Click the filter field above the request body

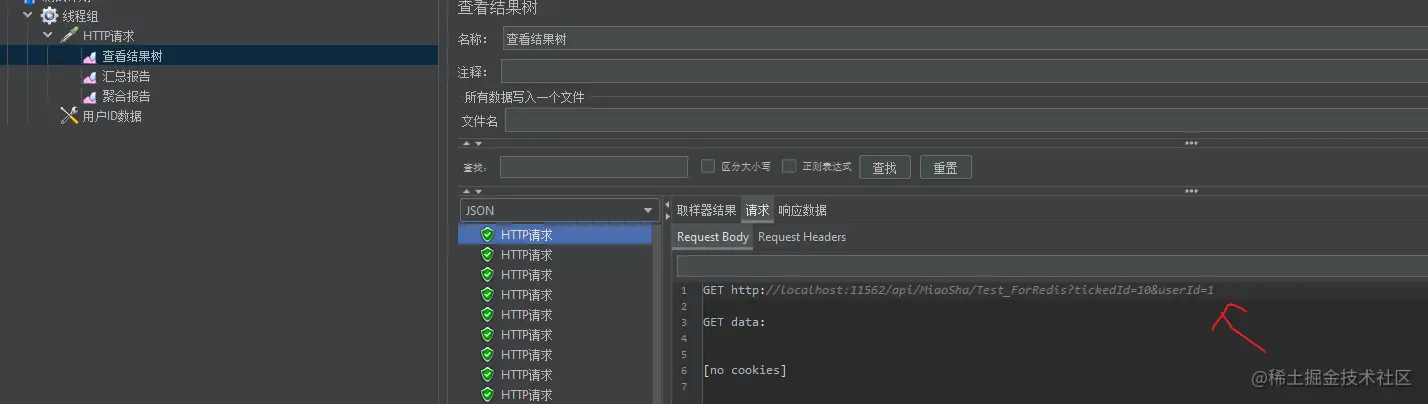(1052, 266)
